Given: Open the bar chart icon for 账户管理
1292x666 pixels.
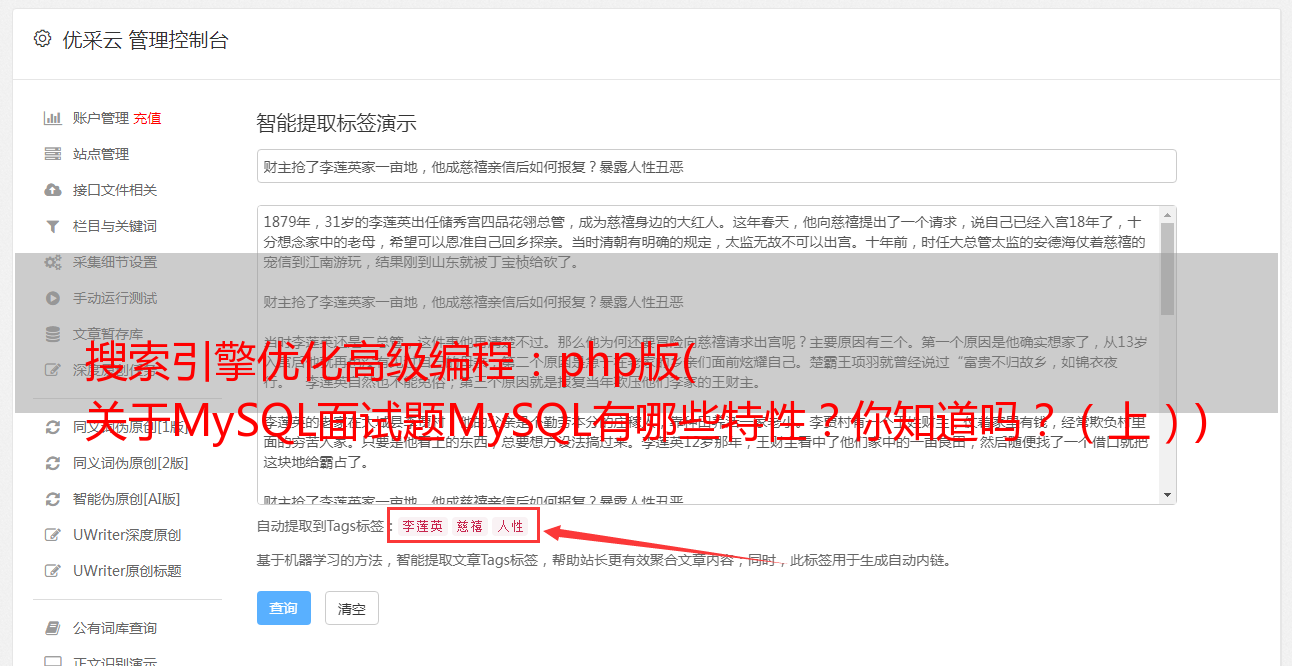Looking at the screenshot, I should coord(52,118).
